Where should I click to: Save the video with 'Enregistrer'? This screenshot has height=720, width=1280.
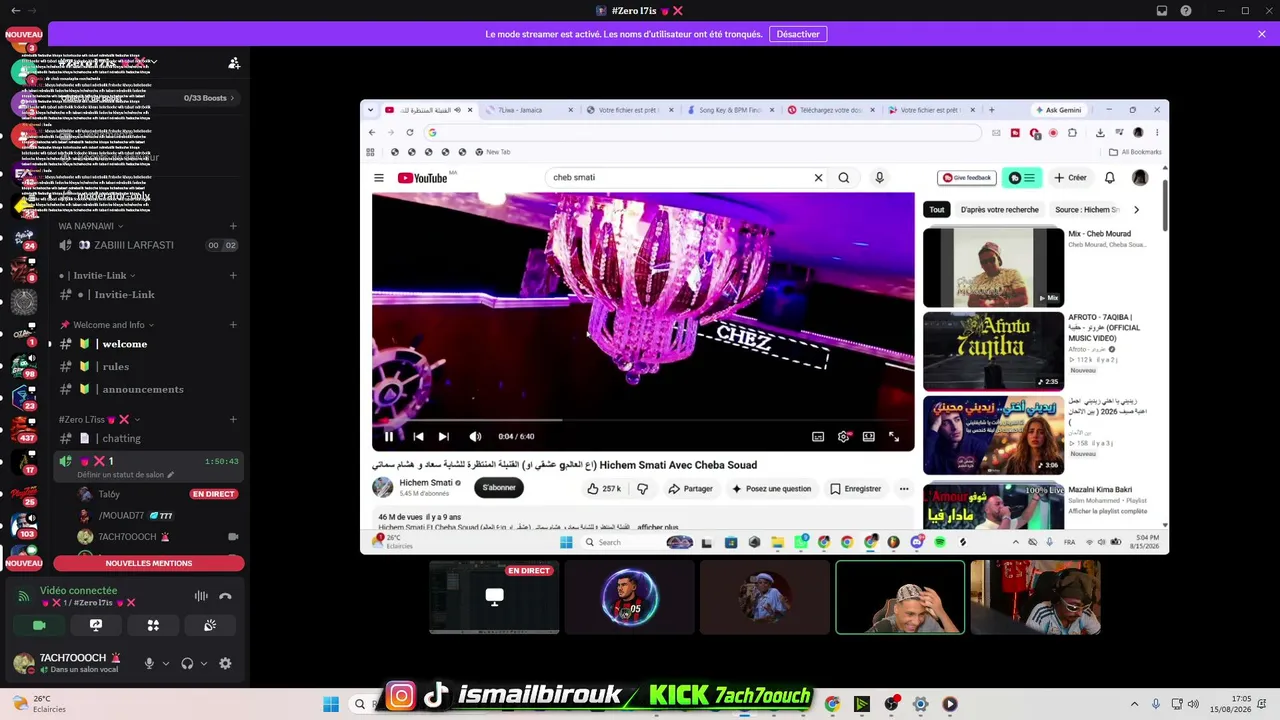855,489
